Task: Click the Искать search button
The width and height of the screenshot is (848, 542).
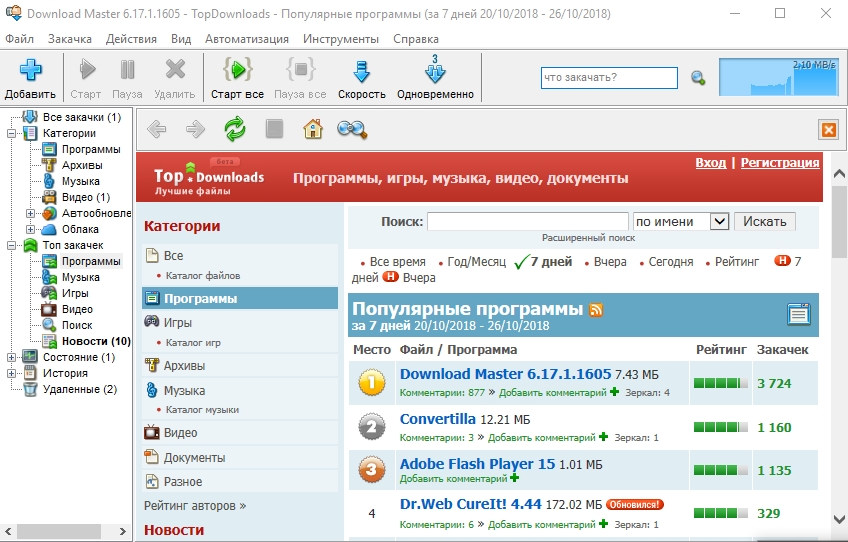Action: tap(765, 221)
